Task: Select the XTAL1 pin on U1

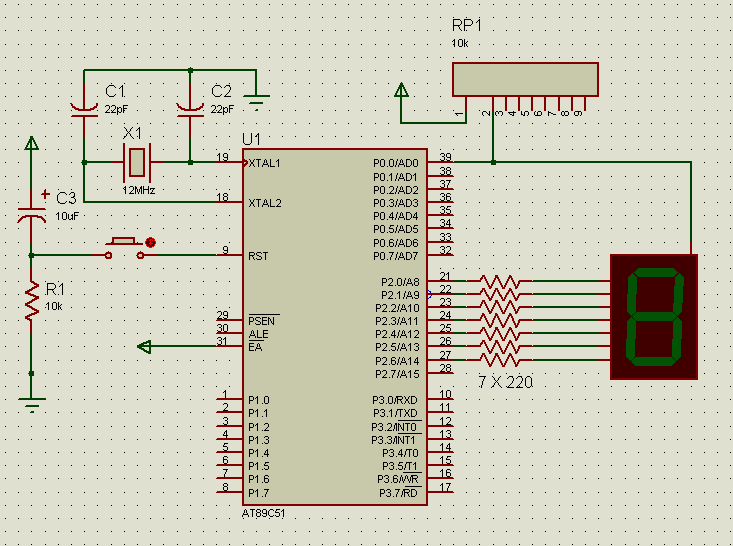Action: (264, 163)
